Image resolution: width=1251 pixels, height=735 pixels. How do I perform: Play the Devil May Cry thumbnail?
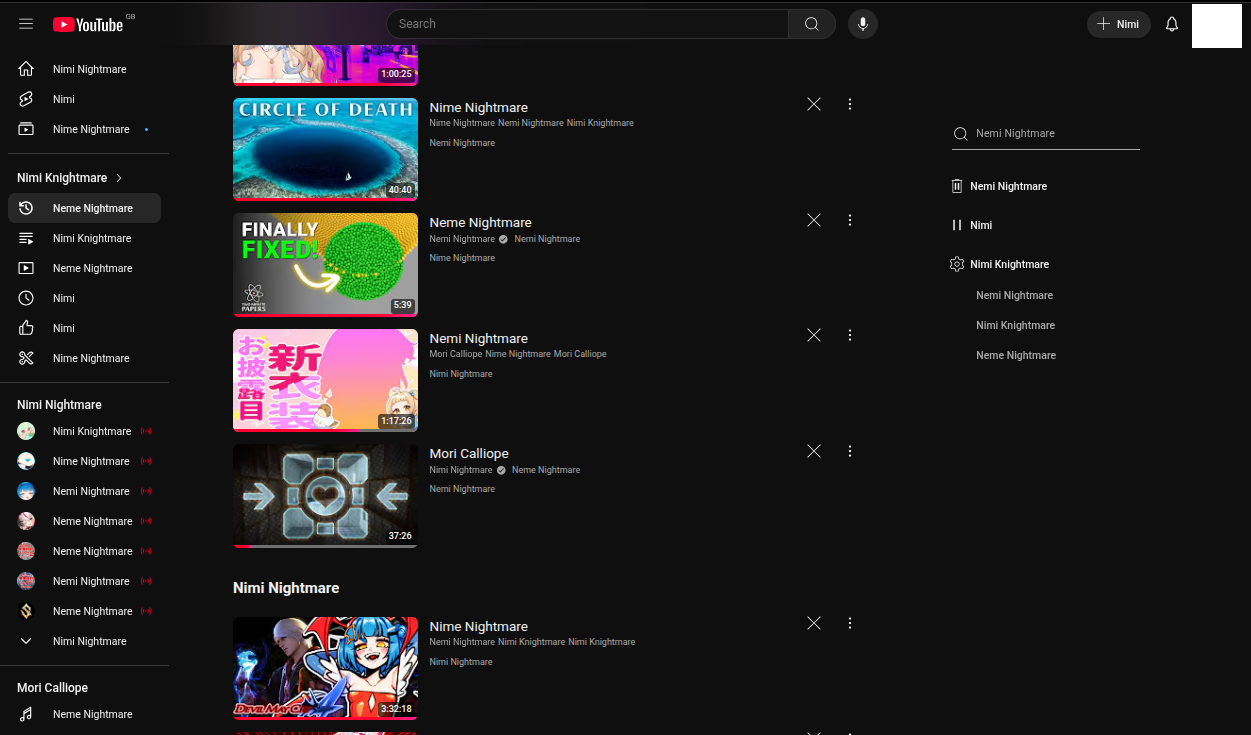[325, 668]
